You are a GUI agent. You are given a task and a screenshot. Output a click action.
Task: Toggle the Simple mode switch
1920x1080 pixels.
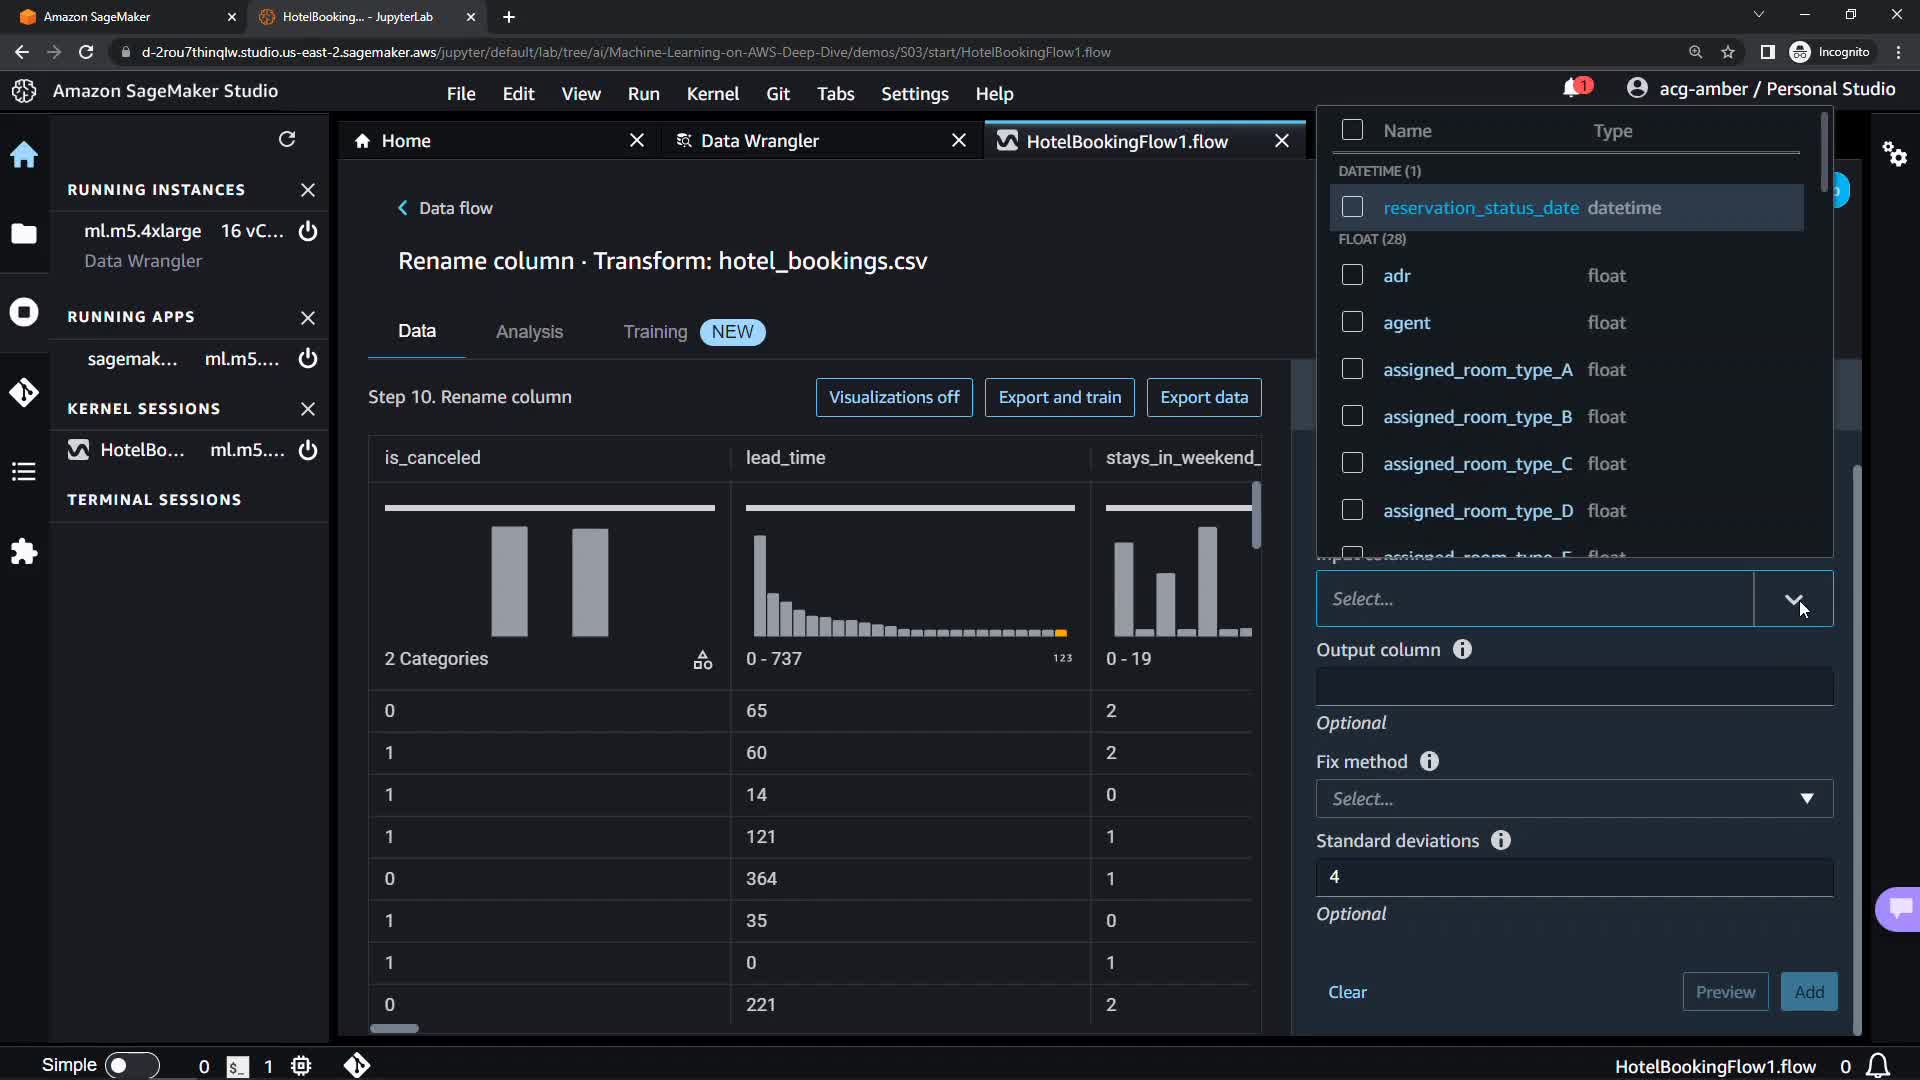coord(131,1066)
